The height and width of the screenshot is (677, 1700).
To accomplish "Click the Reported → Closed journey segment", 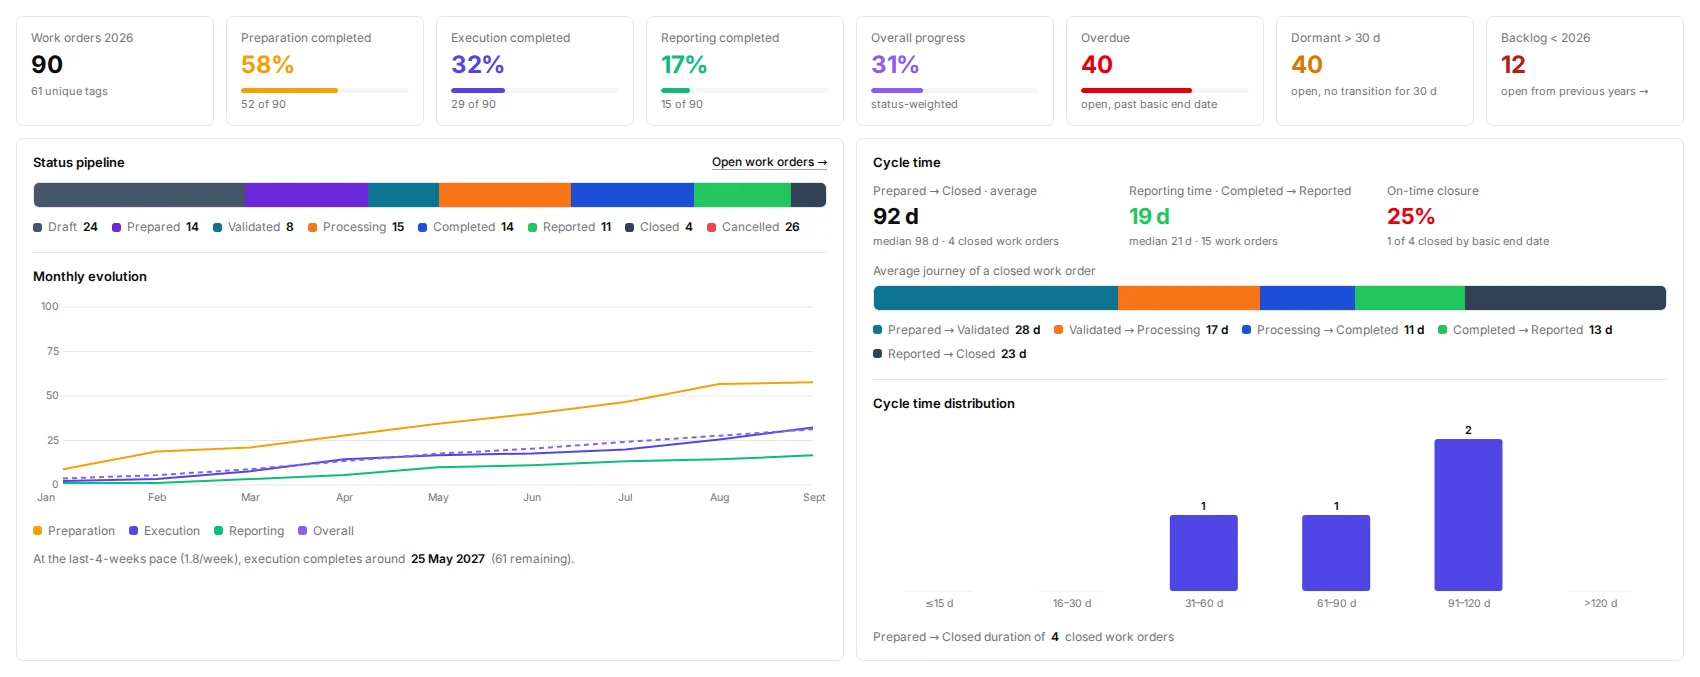I will coord(1565,298).
